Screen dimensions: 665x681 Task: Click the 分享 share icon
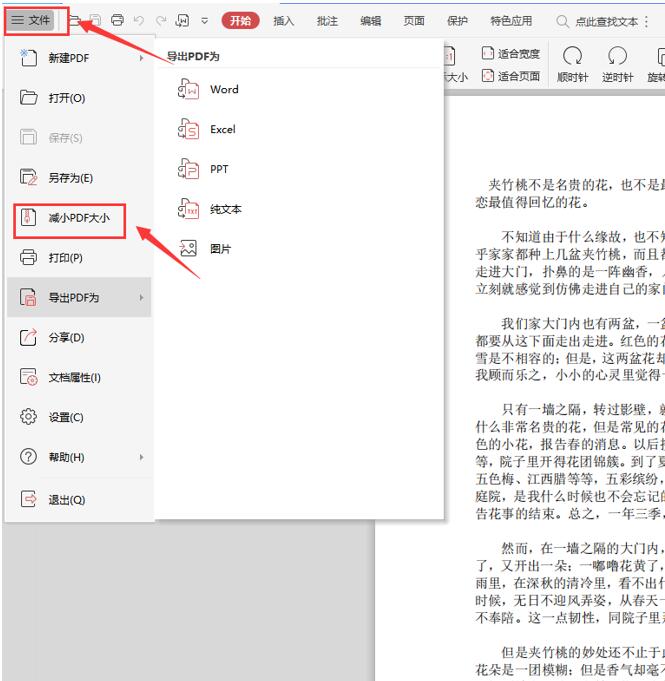click(x=28, y=337)
